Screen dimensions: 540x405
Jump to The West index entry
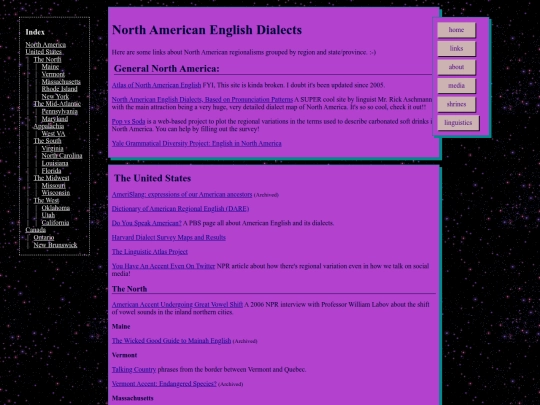[46, 200]
